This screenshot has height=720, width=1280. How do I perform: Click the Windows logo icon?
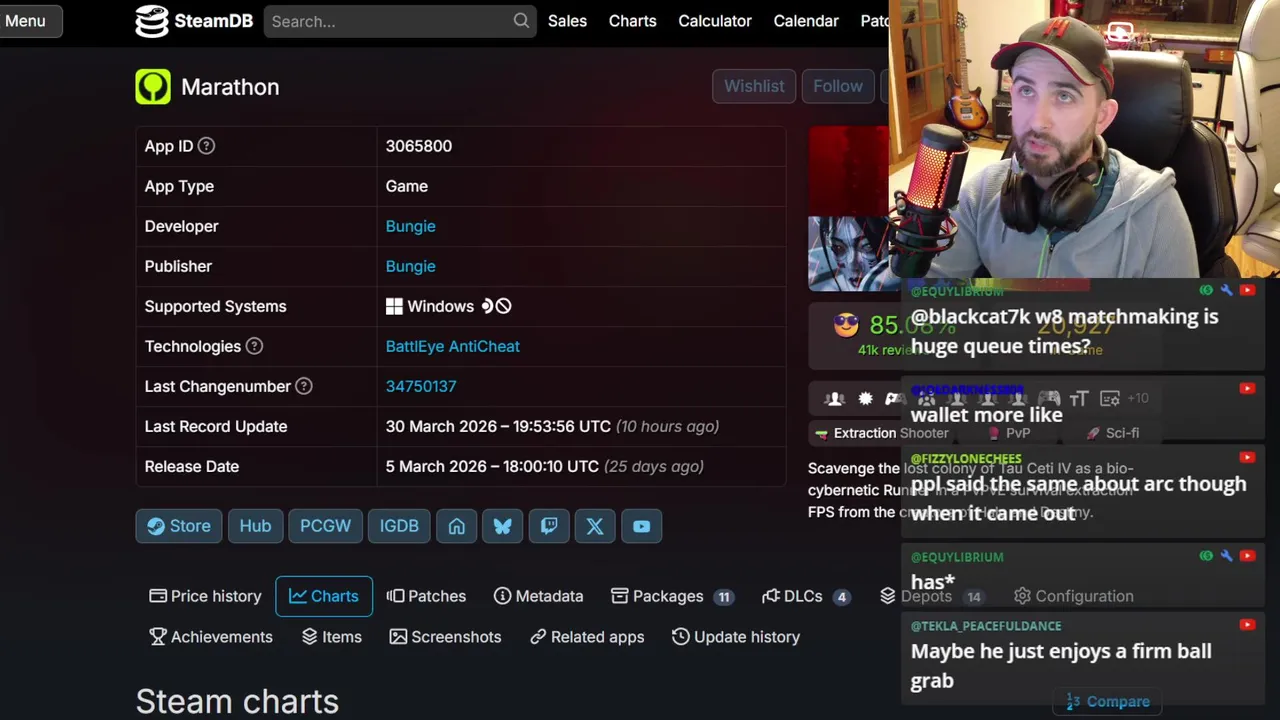[394, 306]
